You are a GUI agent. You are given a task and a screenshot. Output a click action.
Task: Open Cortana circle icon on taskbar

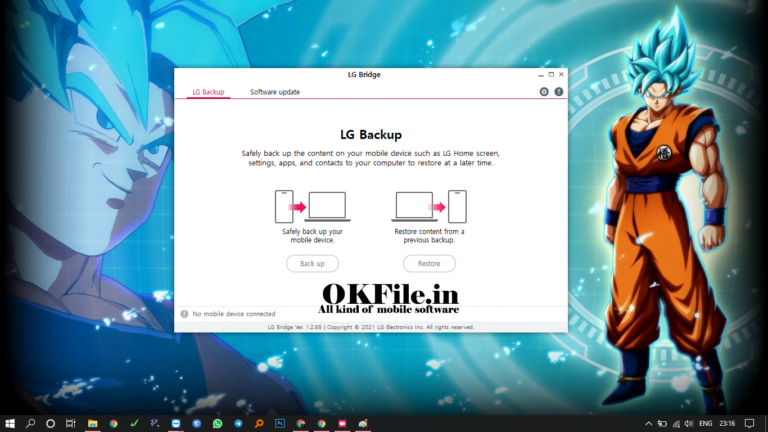point(50,424)
